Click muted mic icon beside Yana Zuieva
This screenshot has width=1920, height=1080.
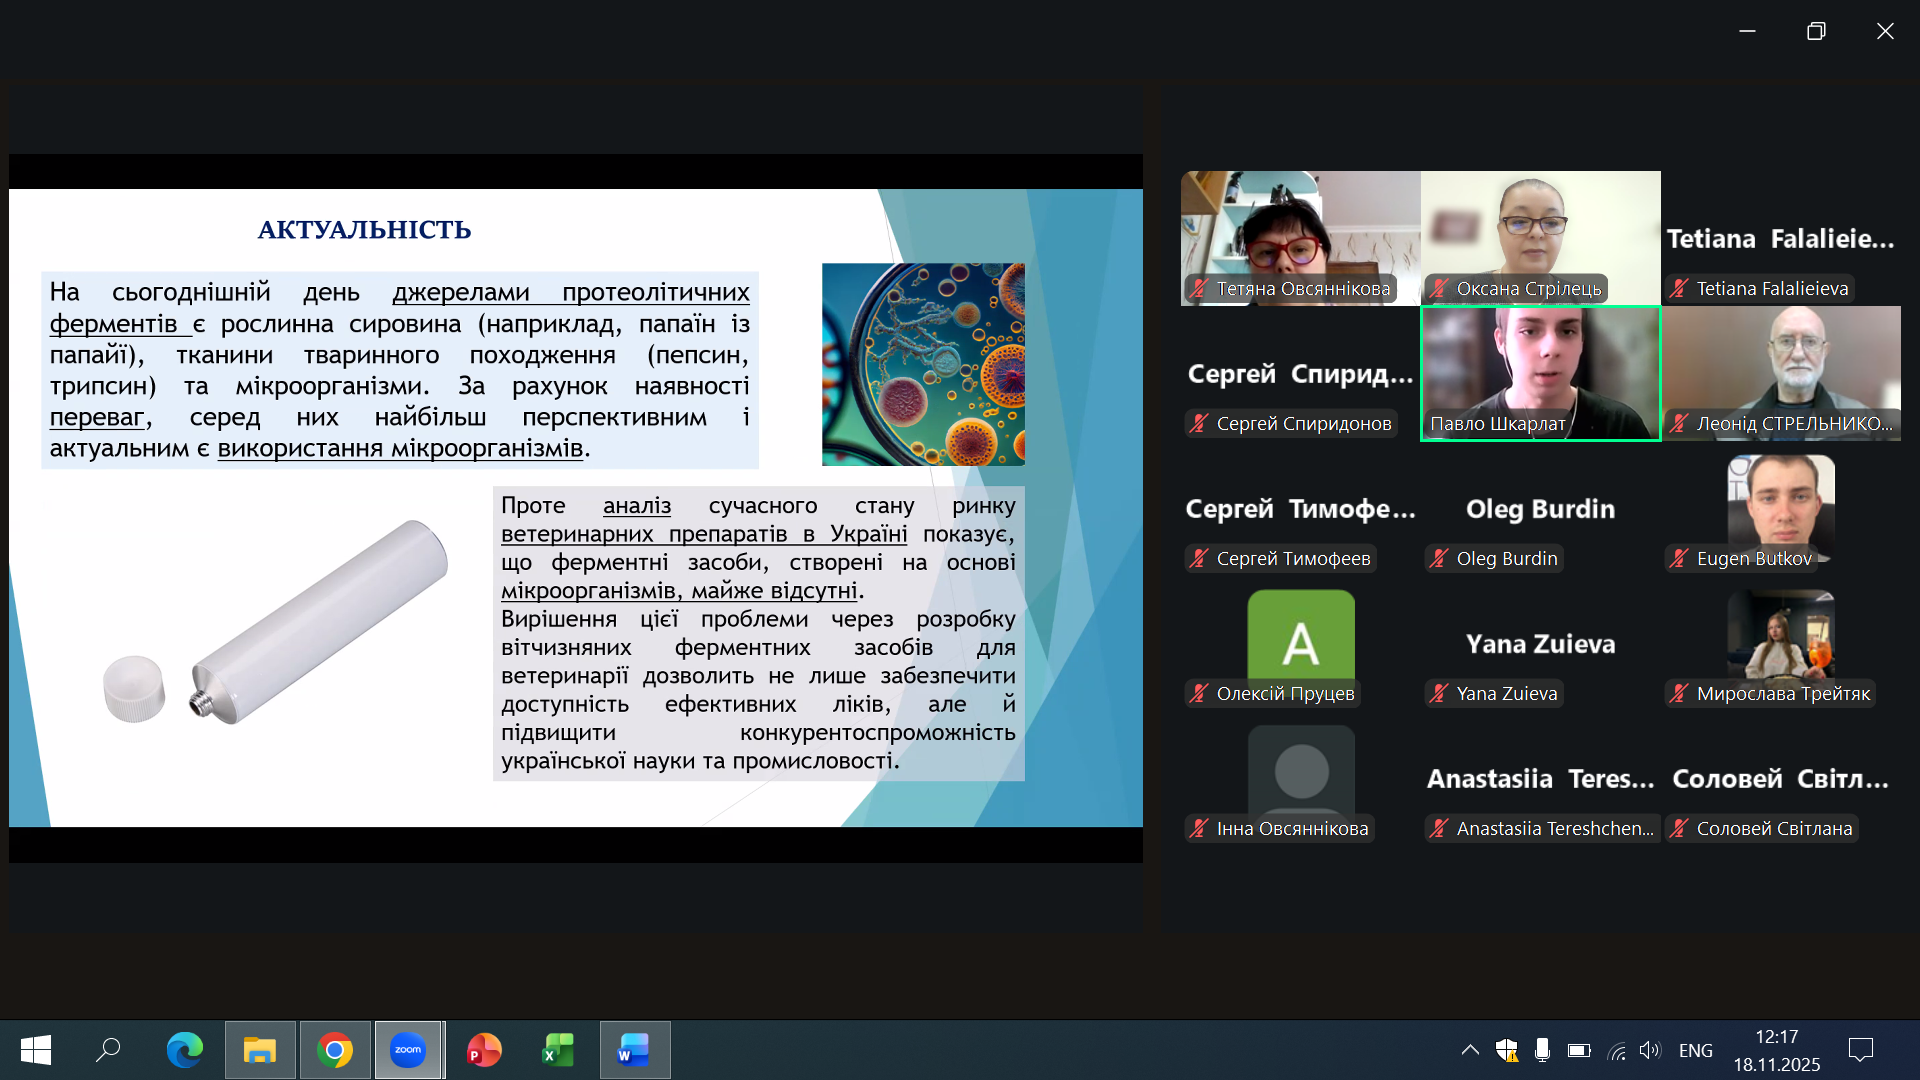pos(1439,694)
